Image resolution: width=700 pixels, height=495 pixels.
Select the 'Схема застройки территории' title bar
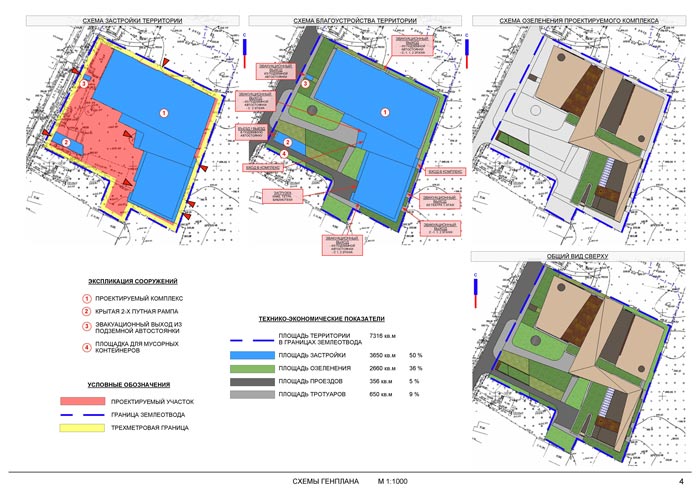(x=123, y=19)
